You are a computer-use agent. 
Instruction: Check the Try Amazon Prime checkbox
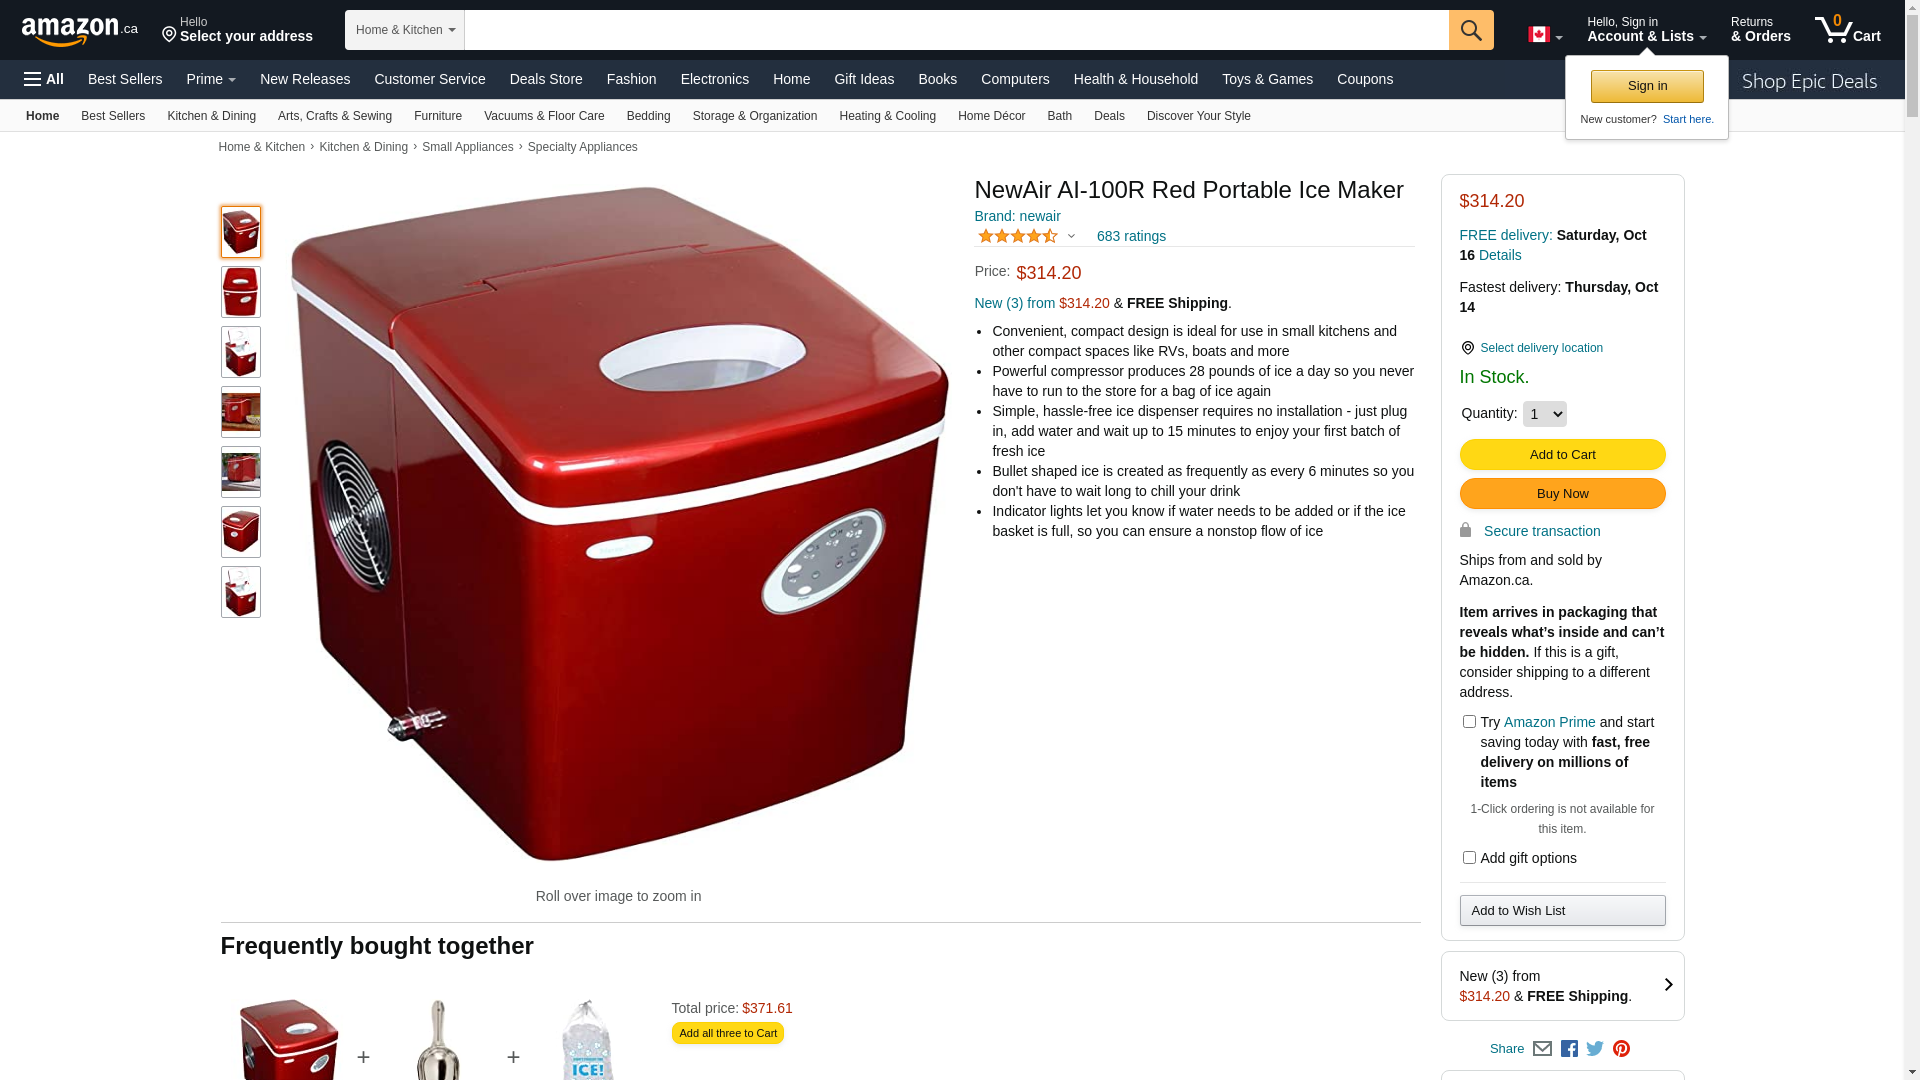[x=1469, y=722]
